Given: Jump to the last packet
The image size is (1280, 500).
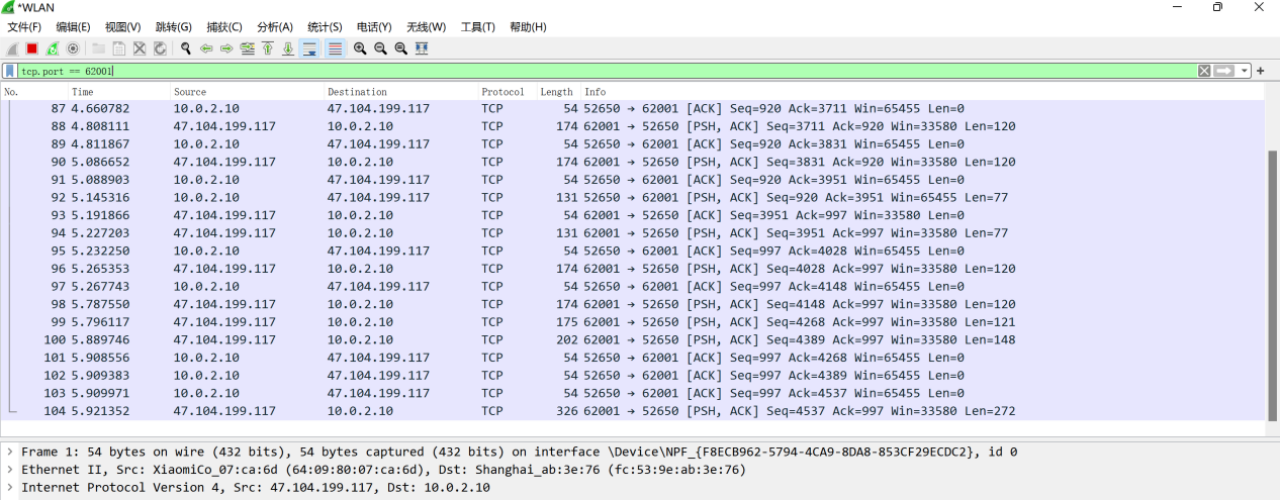Looking at the screenshot, I should (x=288, y=48).
